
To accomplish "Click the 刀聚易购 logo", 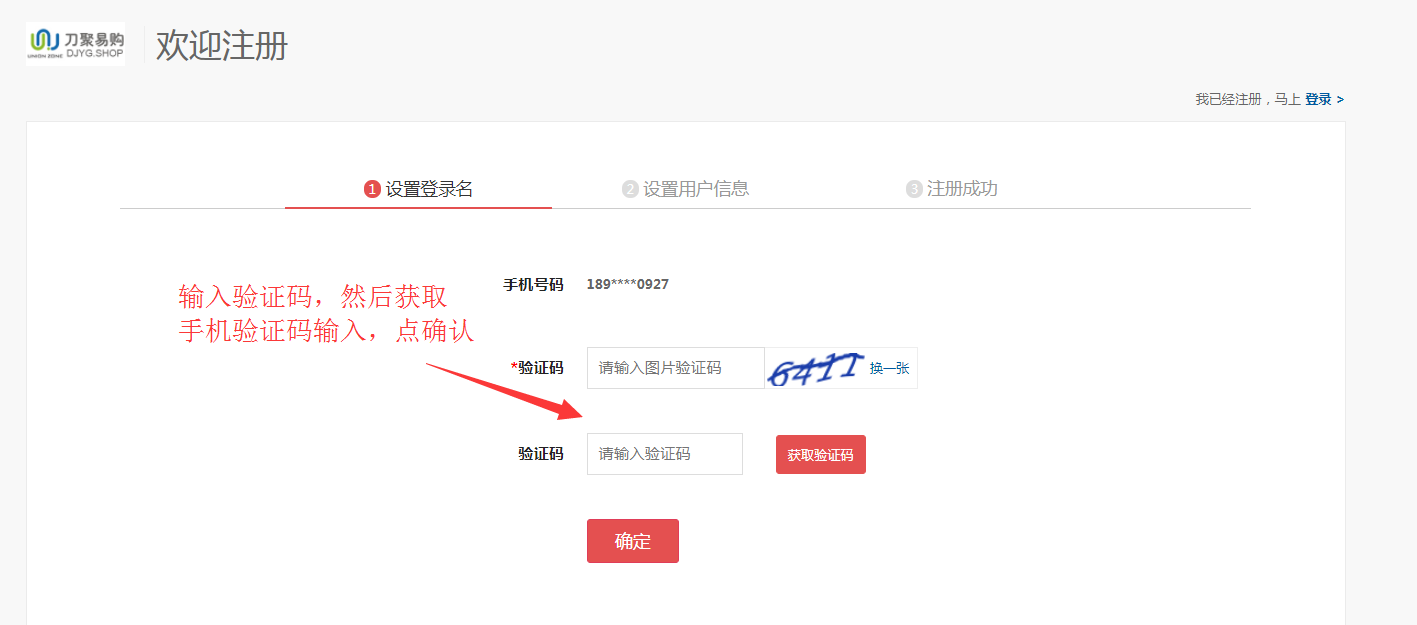I will (76, 44).
